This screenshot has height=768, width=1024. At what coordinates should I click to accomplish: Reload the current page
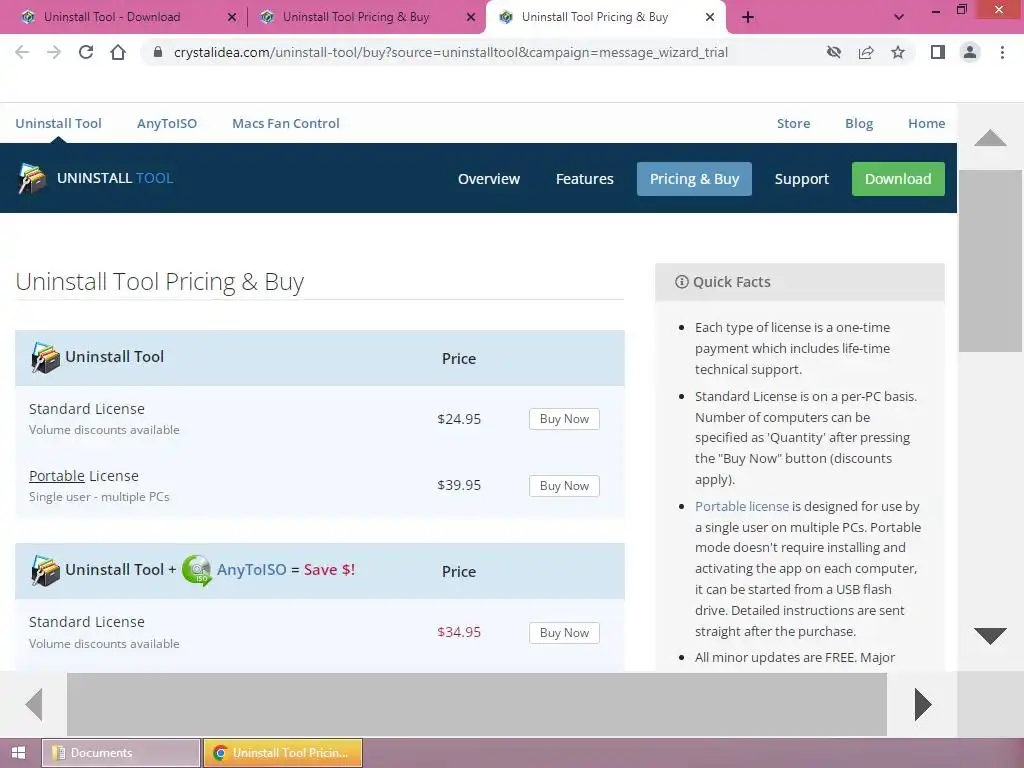(86, 52)
